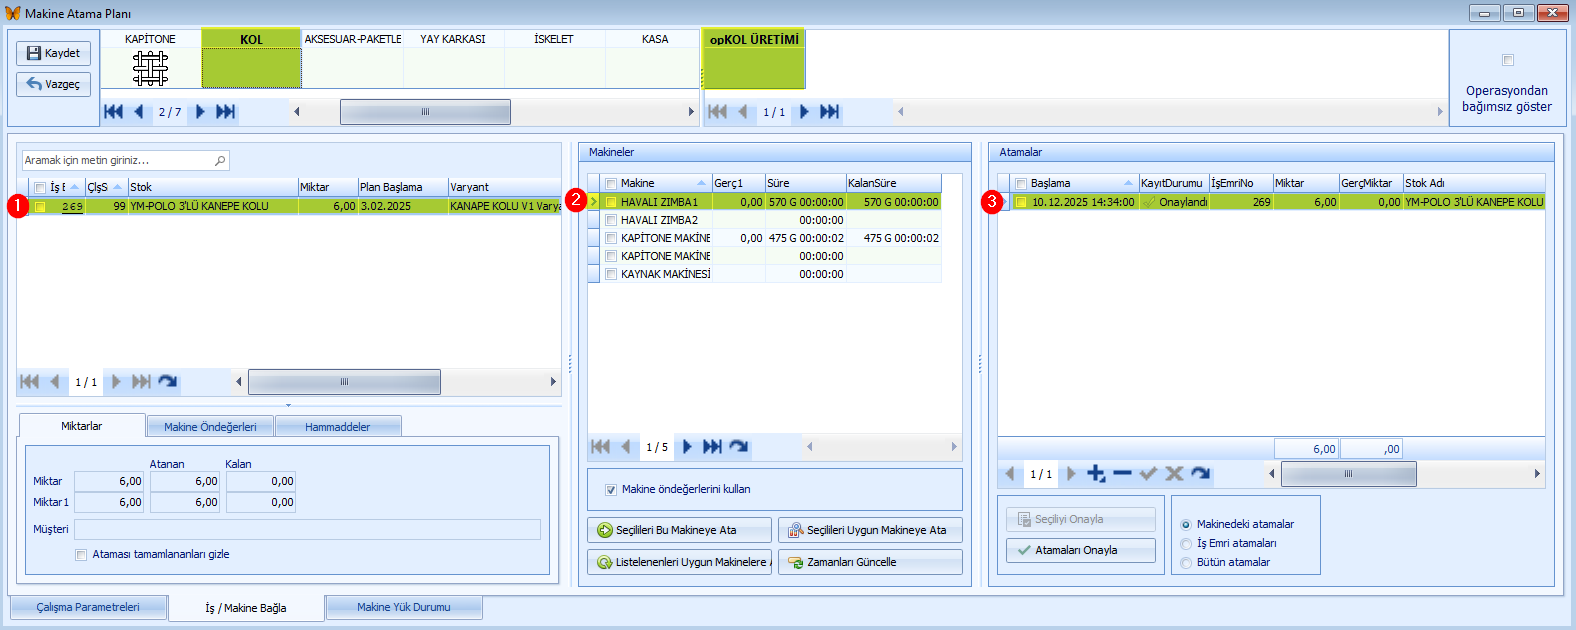Toggle 'Makine öndeğerlerini kullan' checkbox

click(x=611, y=490)
